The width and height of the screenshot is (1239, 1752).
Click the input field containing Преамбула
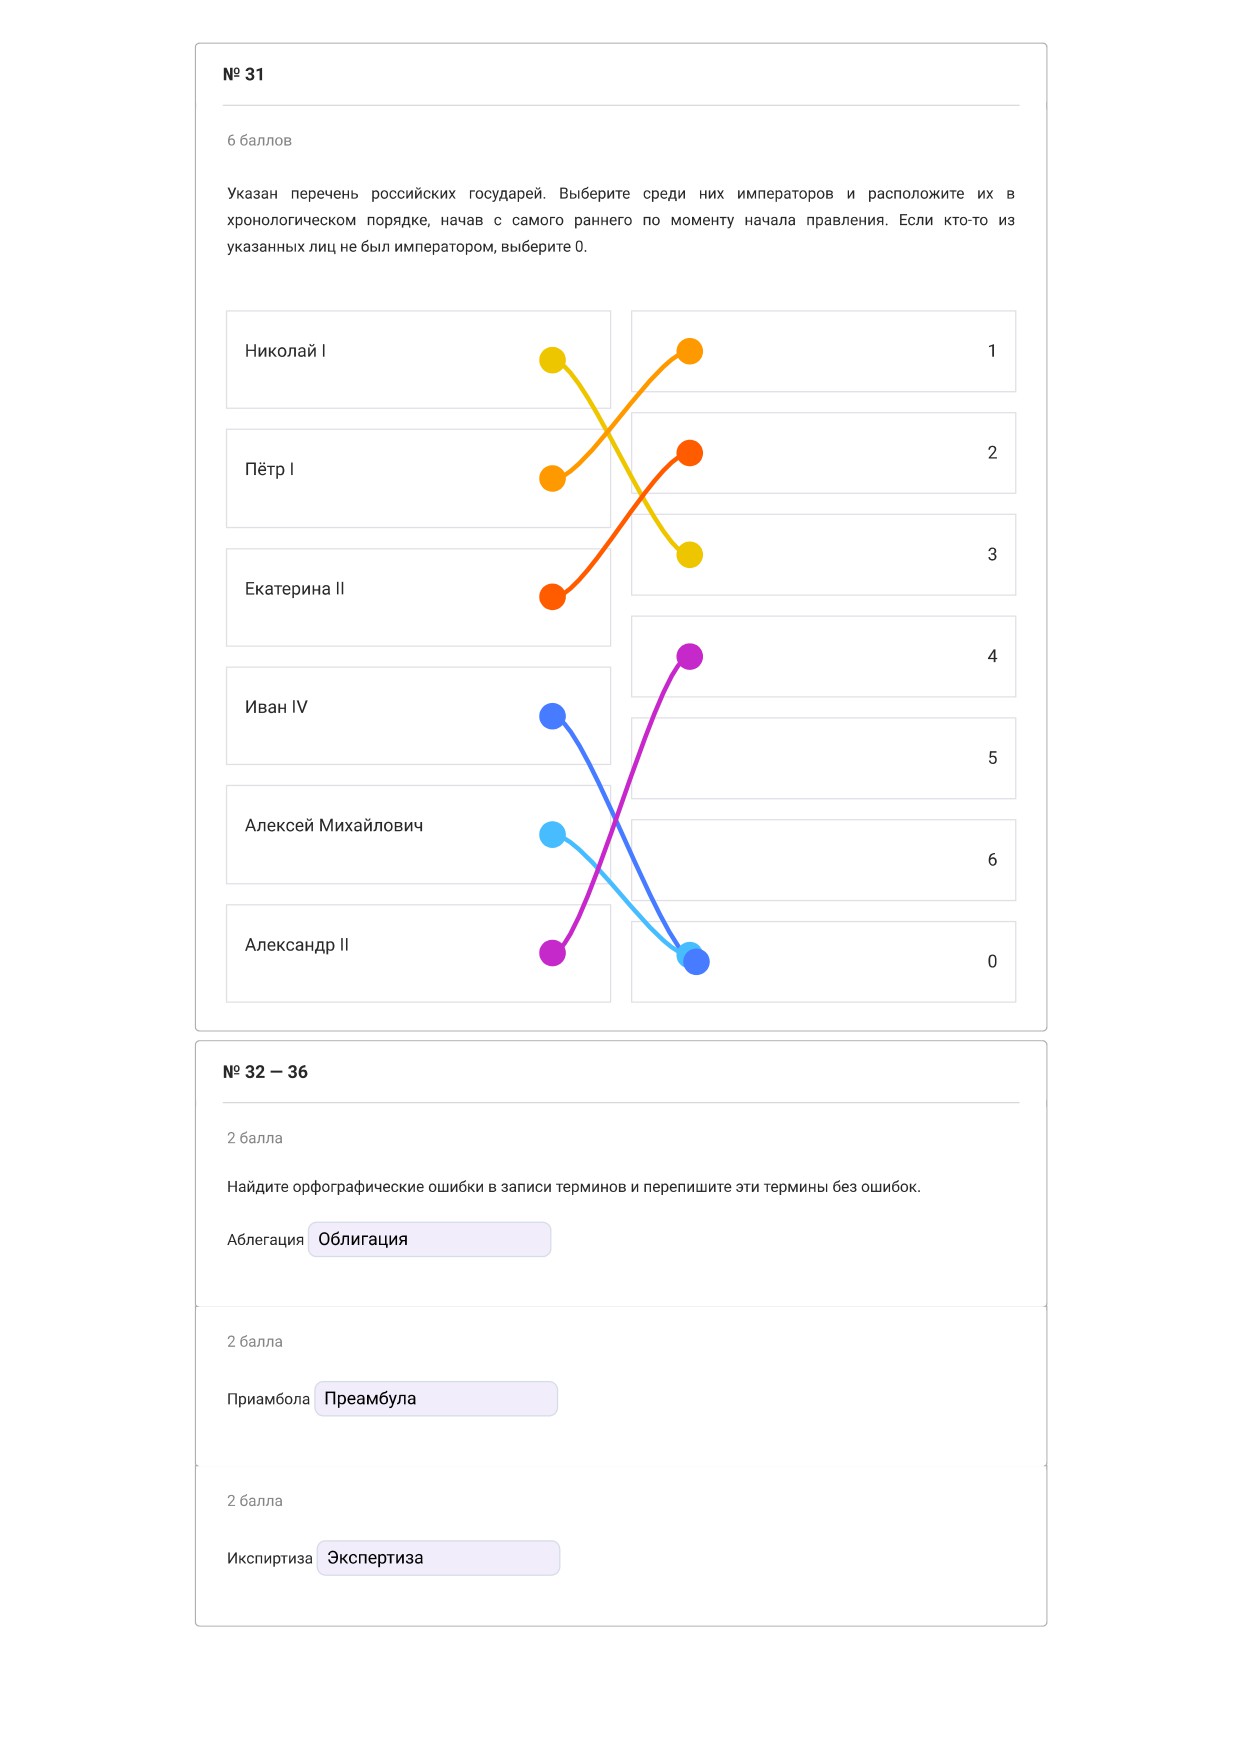(435, 1398)
